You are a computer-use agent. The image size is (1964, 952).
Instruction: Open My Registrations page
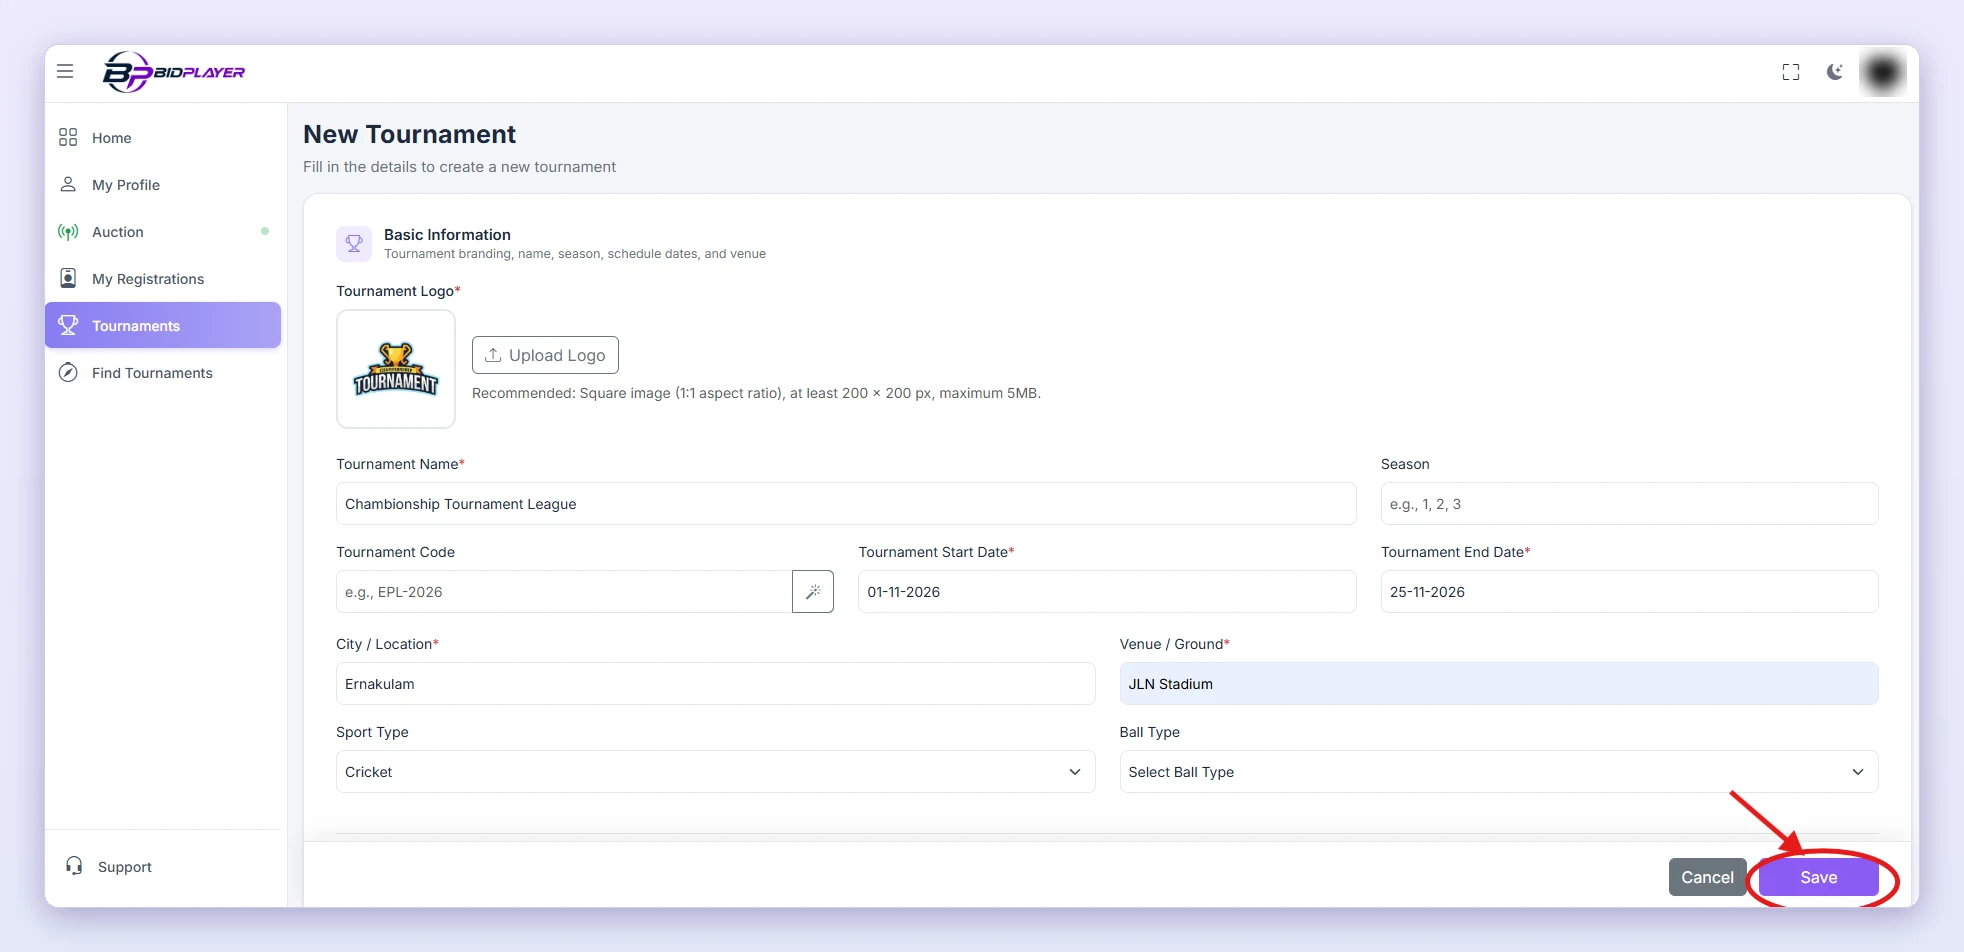click(163, 279)
